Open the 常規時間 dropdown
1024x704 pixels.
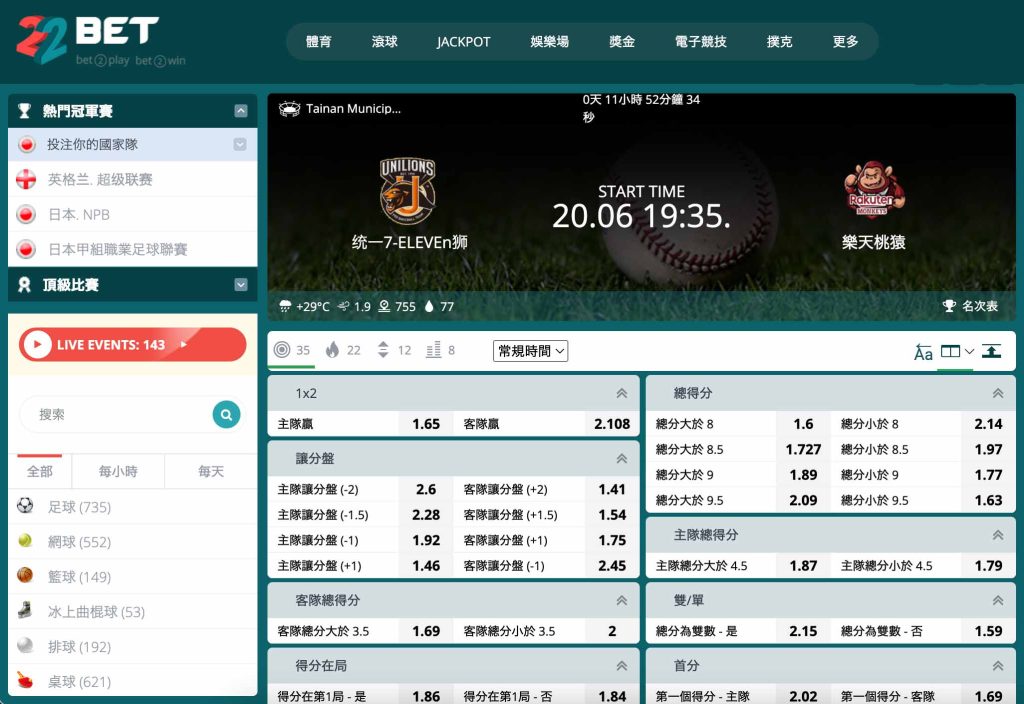coord(530,351)
